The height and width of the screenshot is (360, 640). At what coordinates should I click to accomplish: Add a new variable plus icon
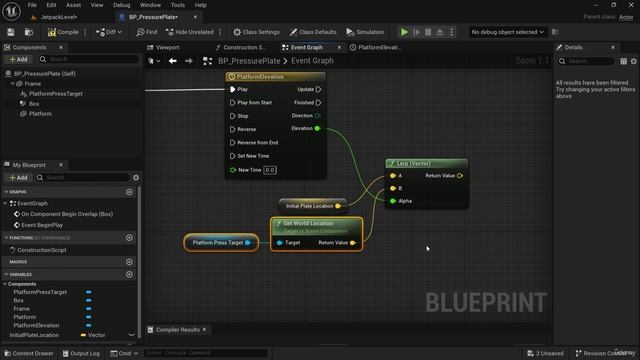tap(129, 274)
